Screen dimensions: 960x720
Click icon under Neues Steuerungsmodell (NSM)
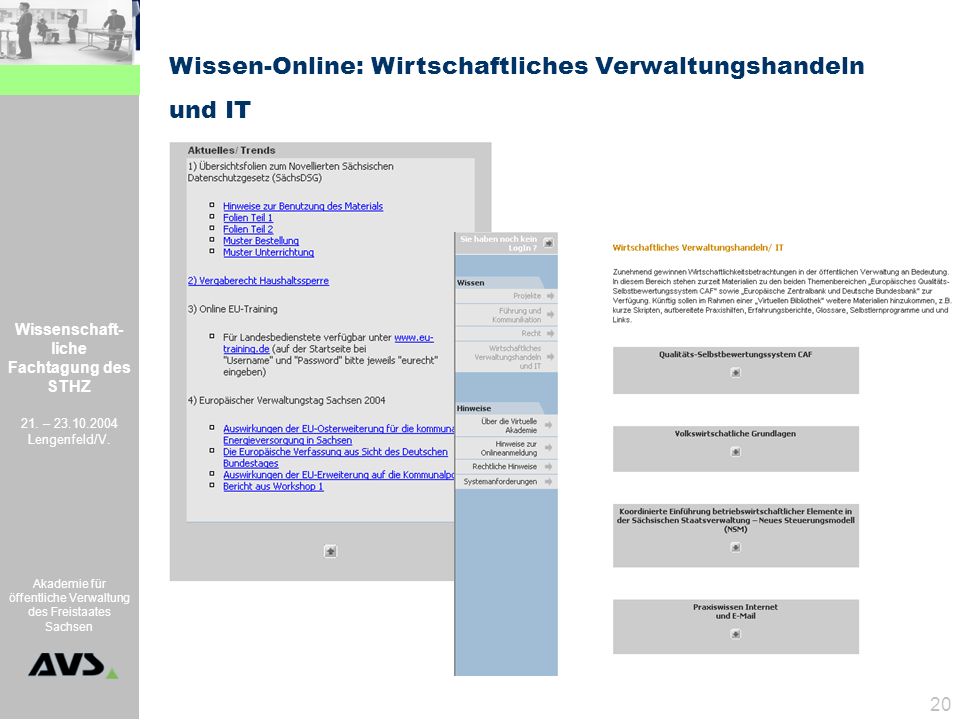click(x=736, y=548)
